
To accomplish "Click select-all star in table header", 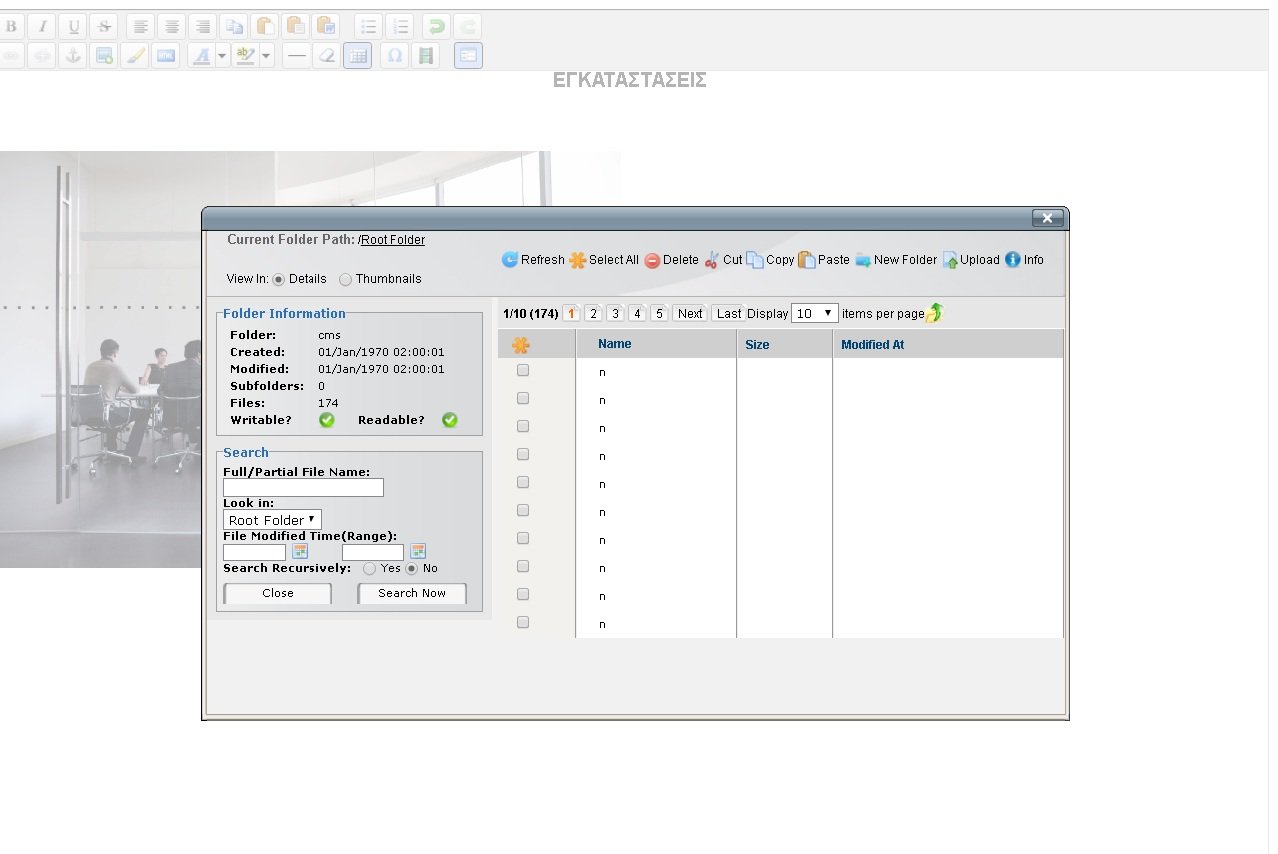I will tap(520, 345).
